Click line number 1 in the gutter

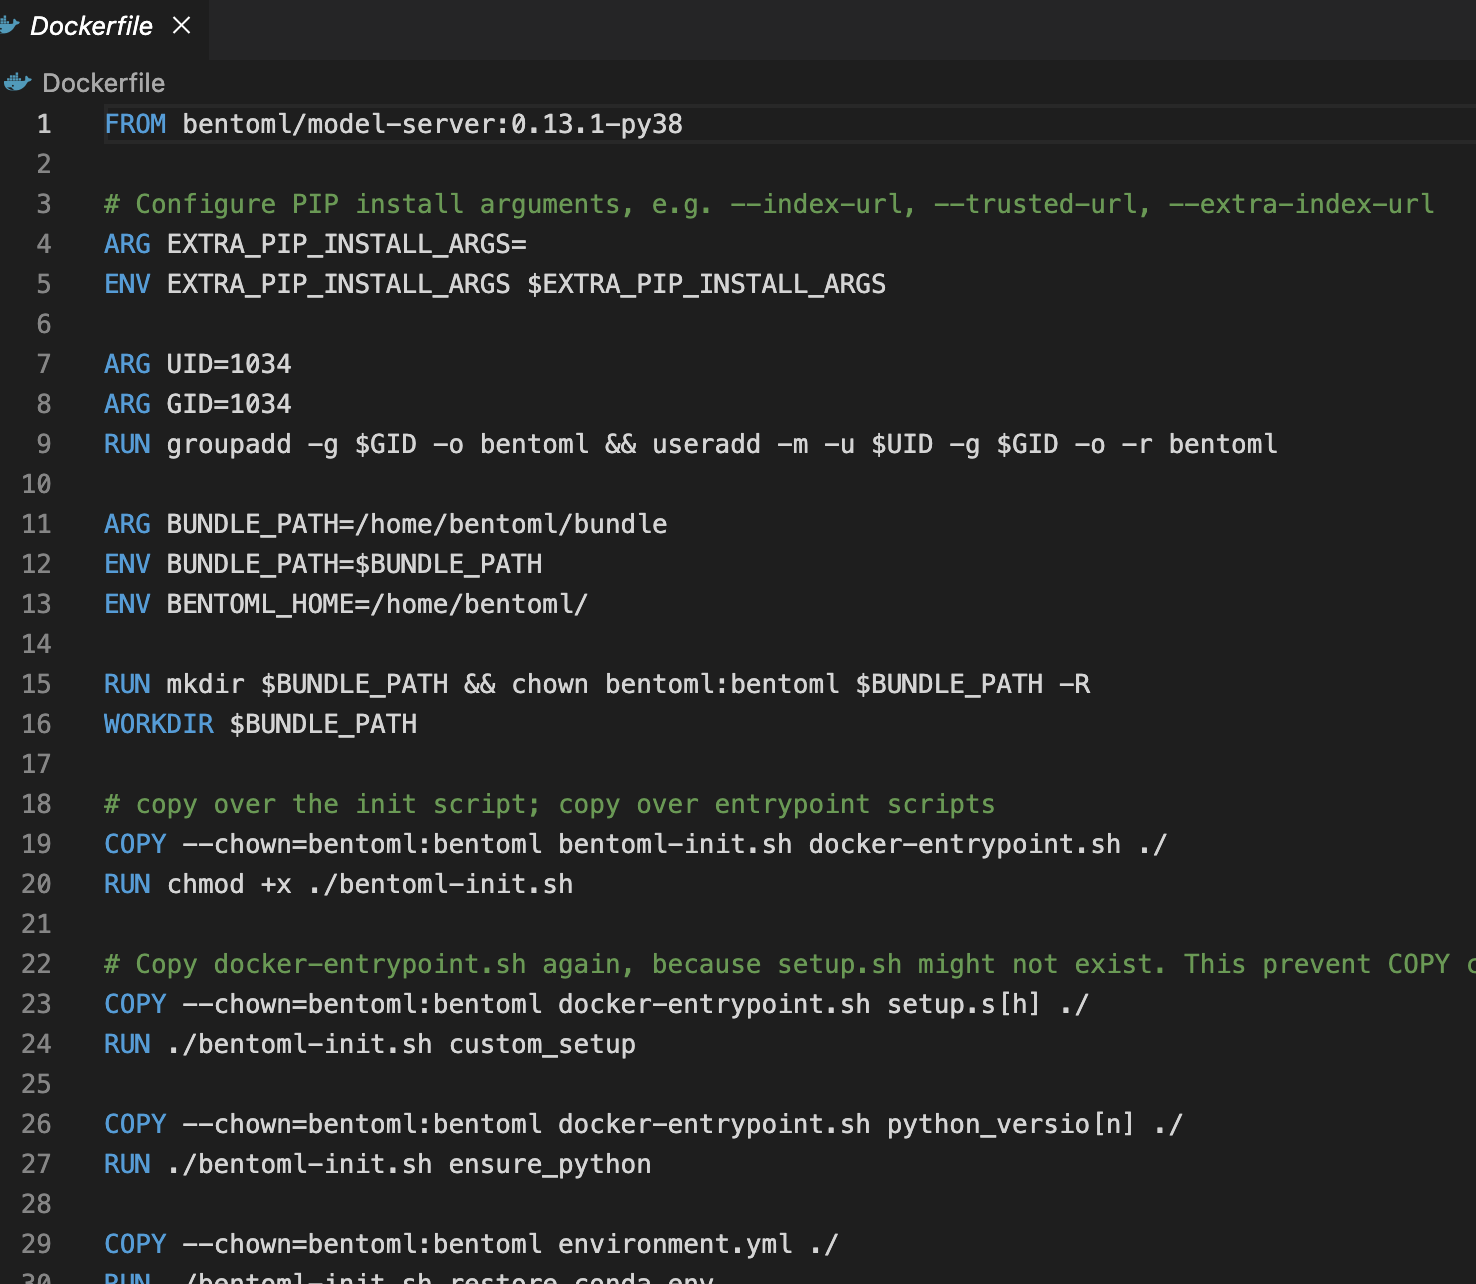(x=44, y=124)
